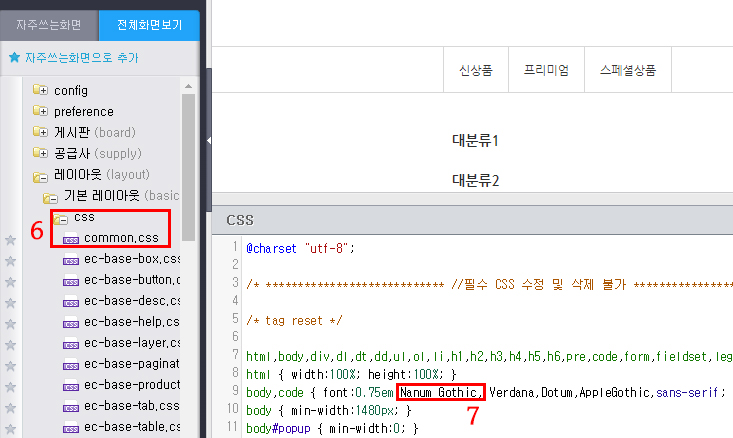Click the CSS file icon for ec-base-desc.css
The width and height of the screenshot is (733, 438).
[x=71, y=302]
